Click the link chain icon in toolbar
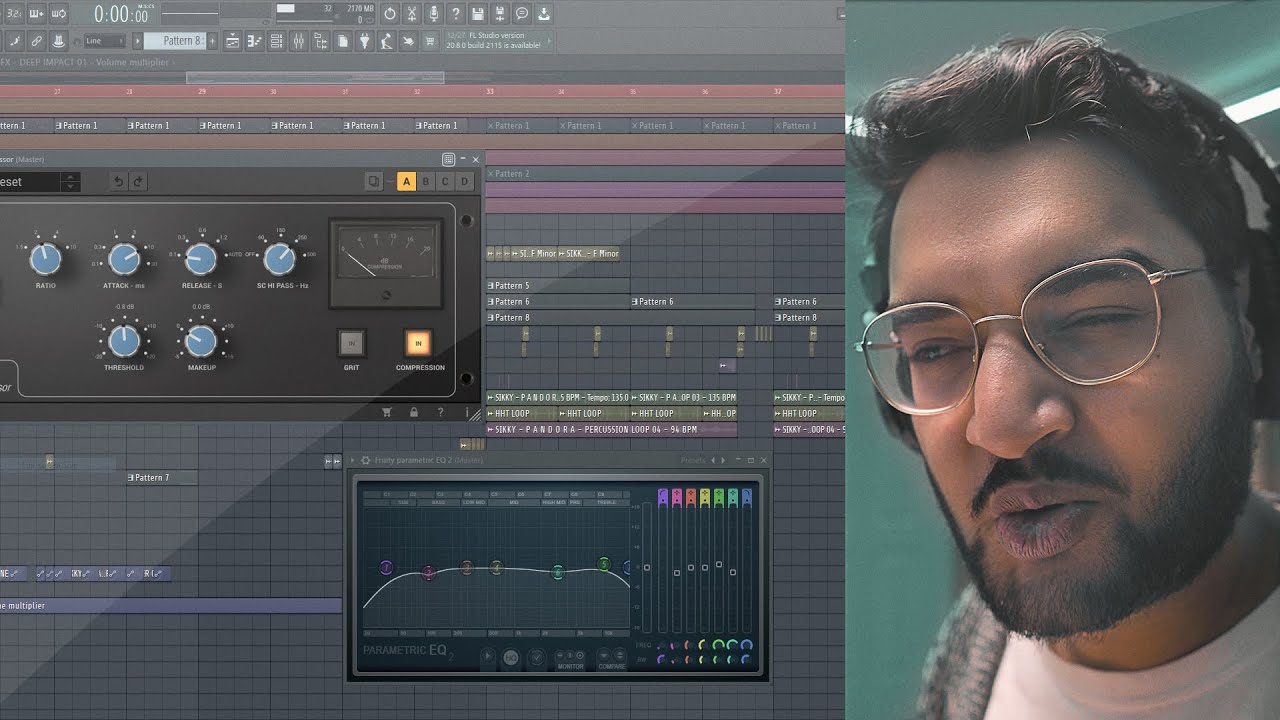The image size is (1280, 720). point(37,41)
